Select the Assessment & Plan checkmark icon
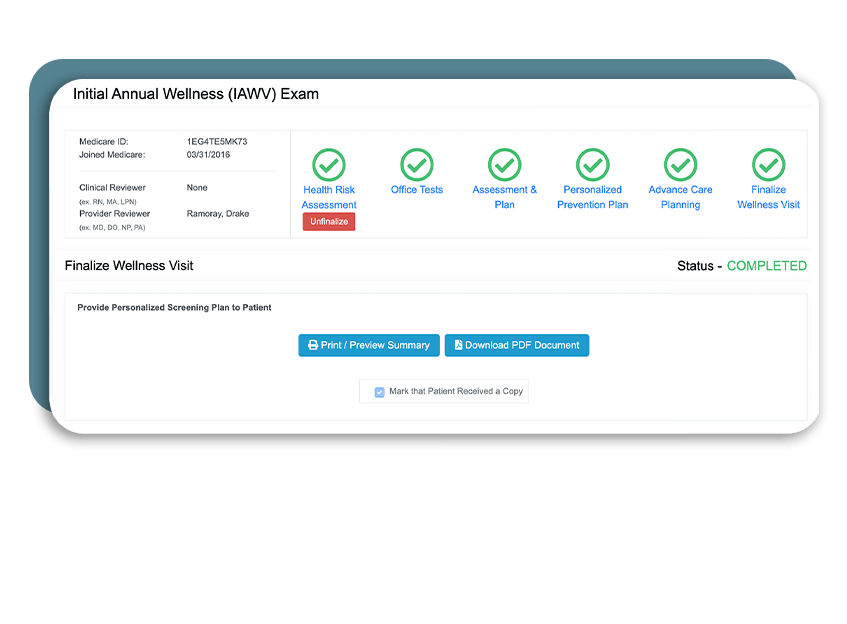Image resolution: width=847 pixels, height=624 pixels. (x=505, y=164)
